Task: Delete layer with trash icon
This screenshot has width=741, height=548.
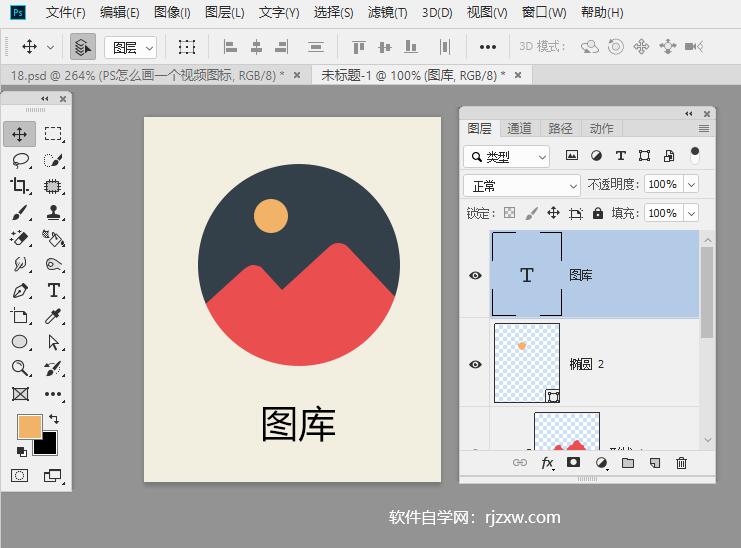Action: pyautogui.click(x=681, y=462)
